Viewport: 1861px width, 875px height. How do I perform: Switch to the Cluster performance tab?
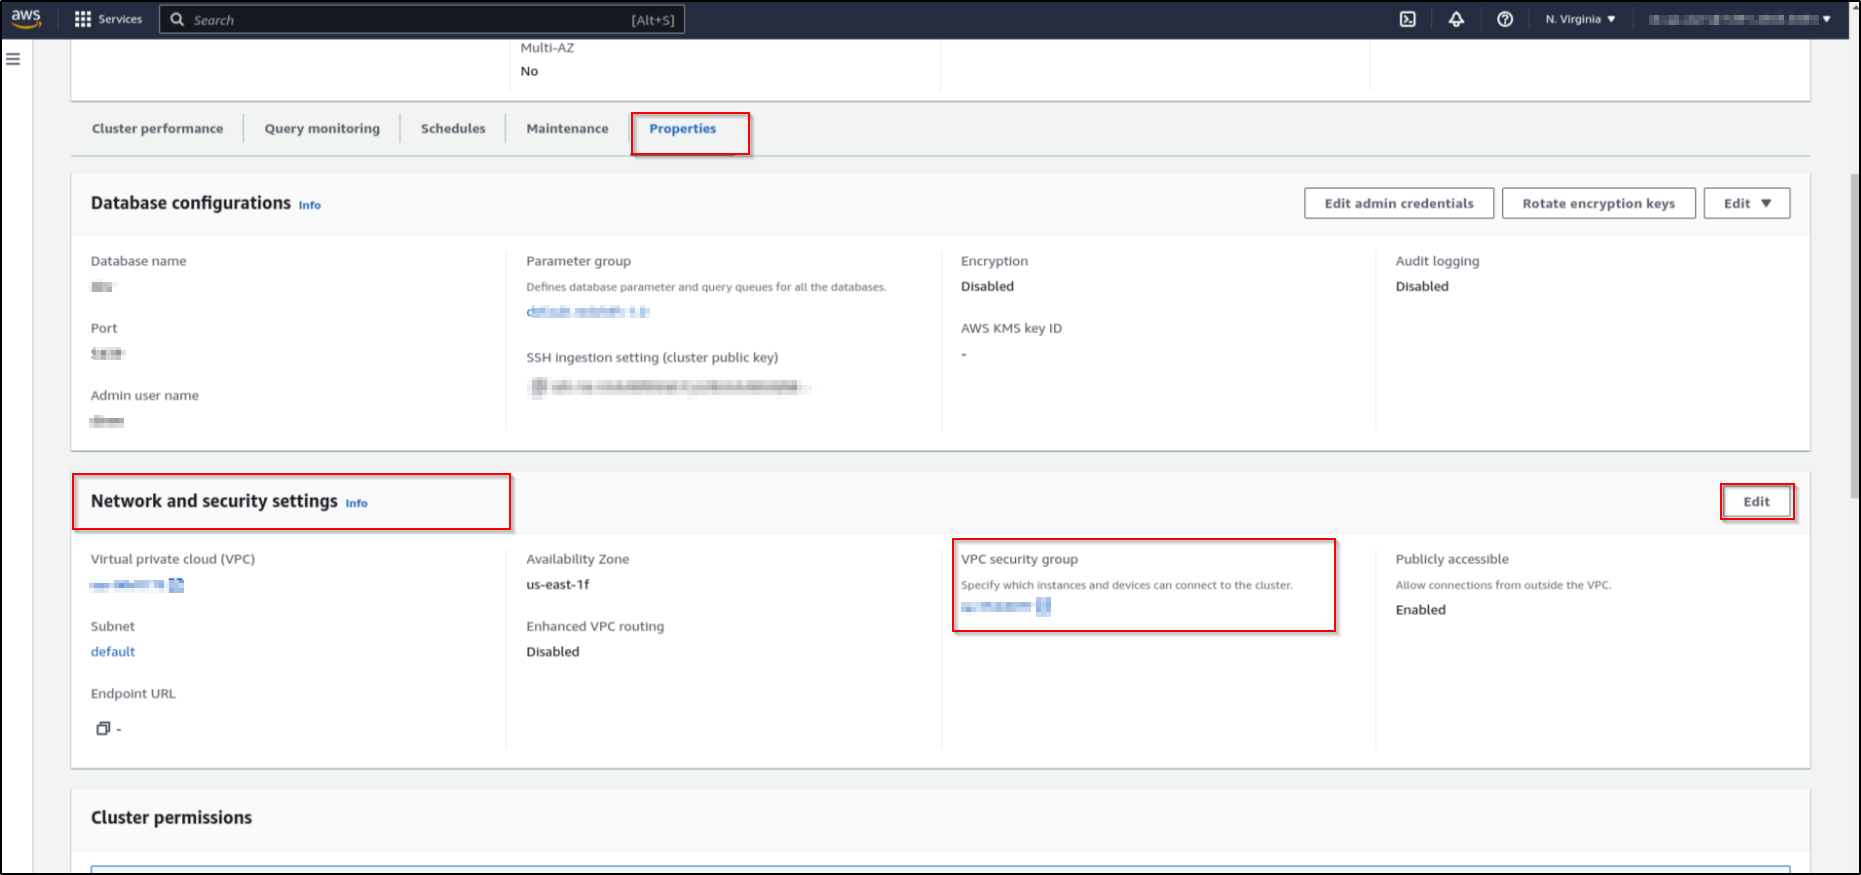[157, 129]
